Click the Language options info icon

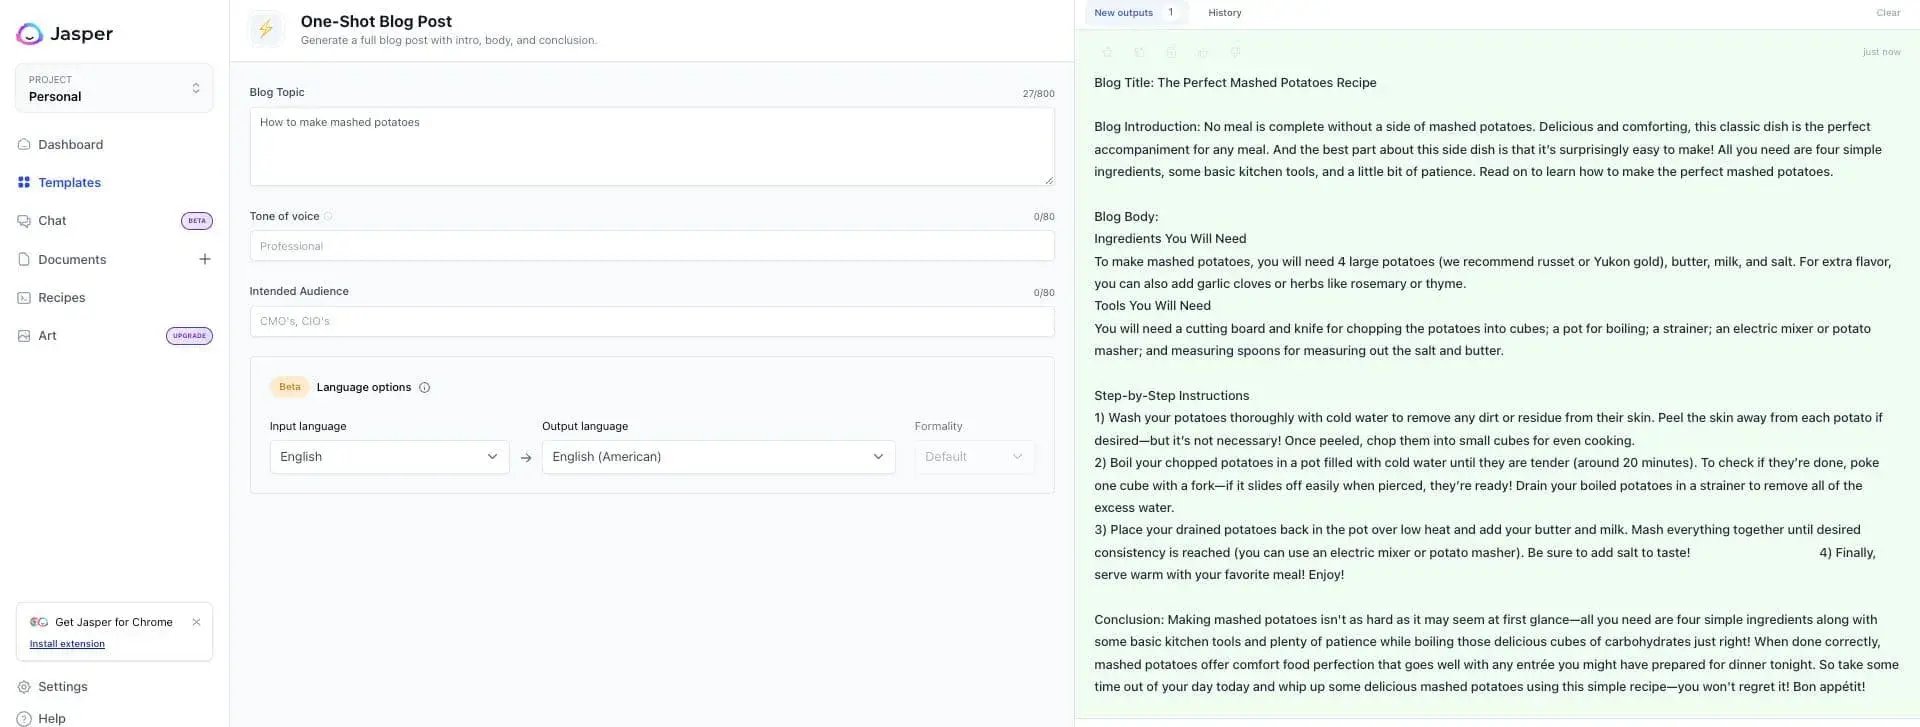point(424,388)
